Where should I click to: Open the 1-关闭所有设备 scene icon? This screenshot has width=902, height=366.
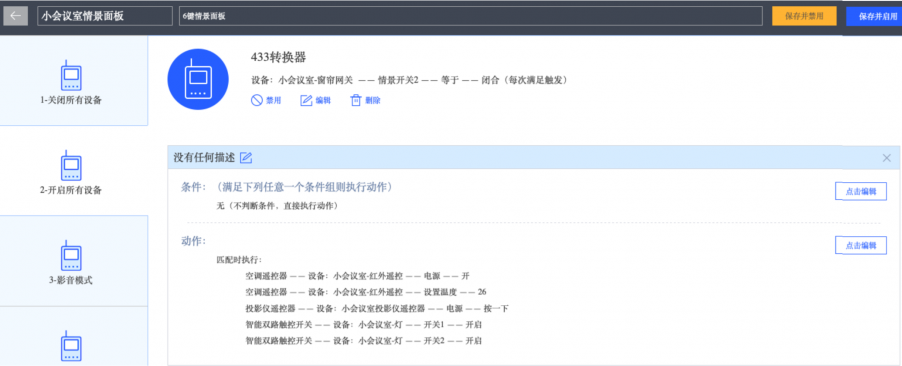tap(71, 74)
